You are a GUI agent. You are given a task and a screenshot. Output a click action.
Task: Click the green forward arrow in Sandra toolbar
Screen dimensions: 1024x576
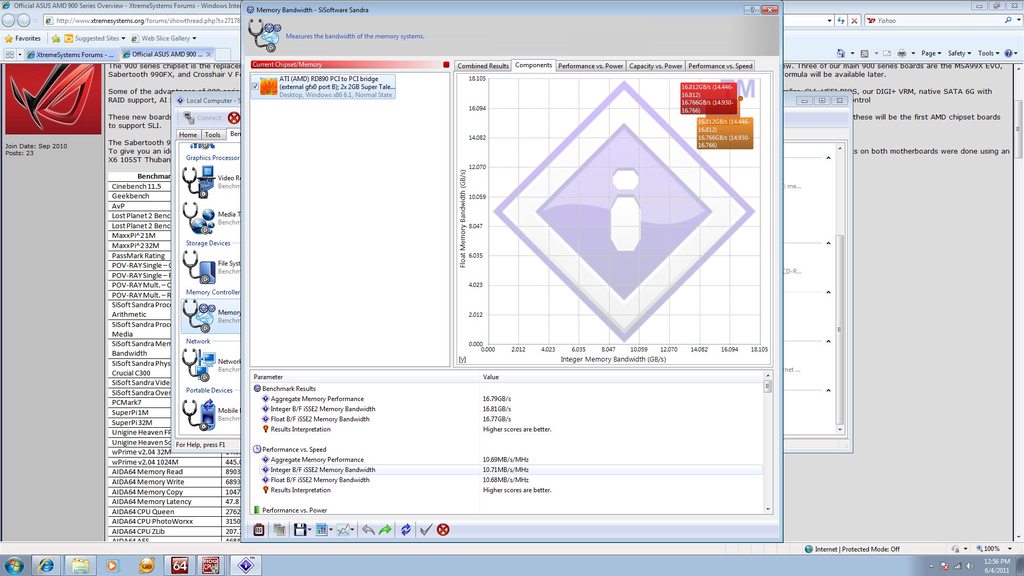click(385, 530)
